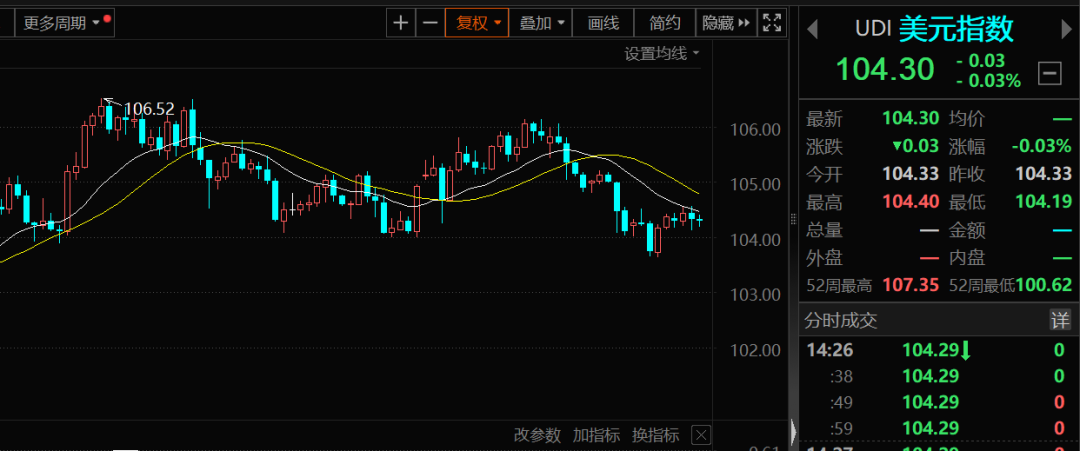Screen dimensions: 1080x451
Task: Open the 更多周期 period dropdown
Action: 62,22
